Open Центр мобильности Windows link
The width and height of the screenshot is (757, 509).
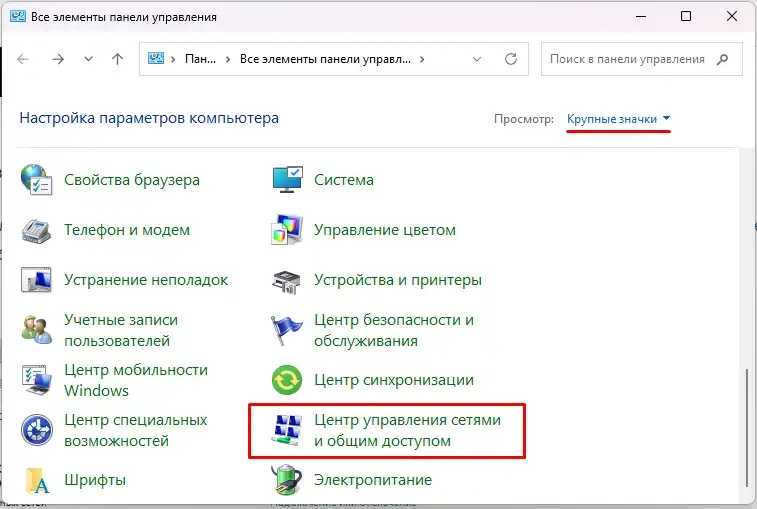coord(136,380)
